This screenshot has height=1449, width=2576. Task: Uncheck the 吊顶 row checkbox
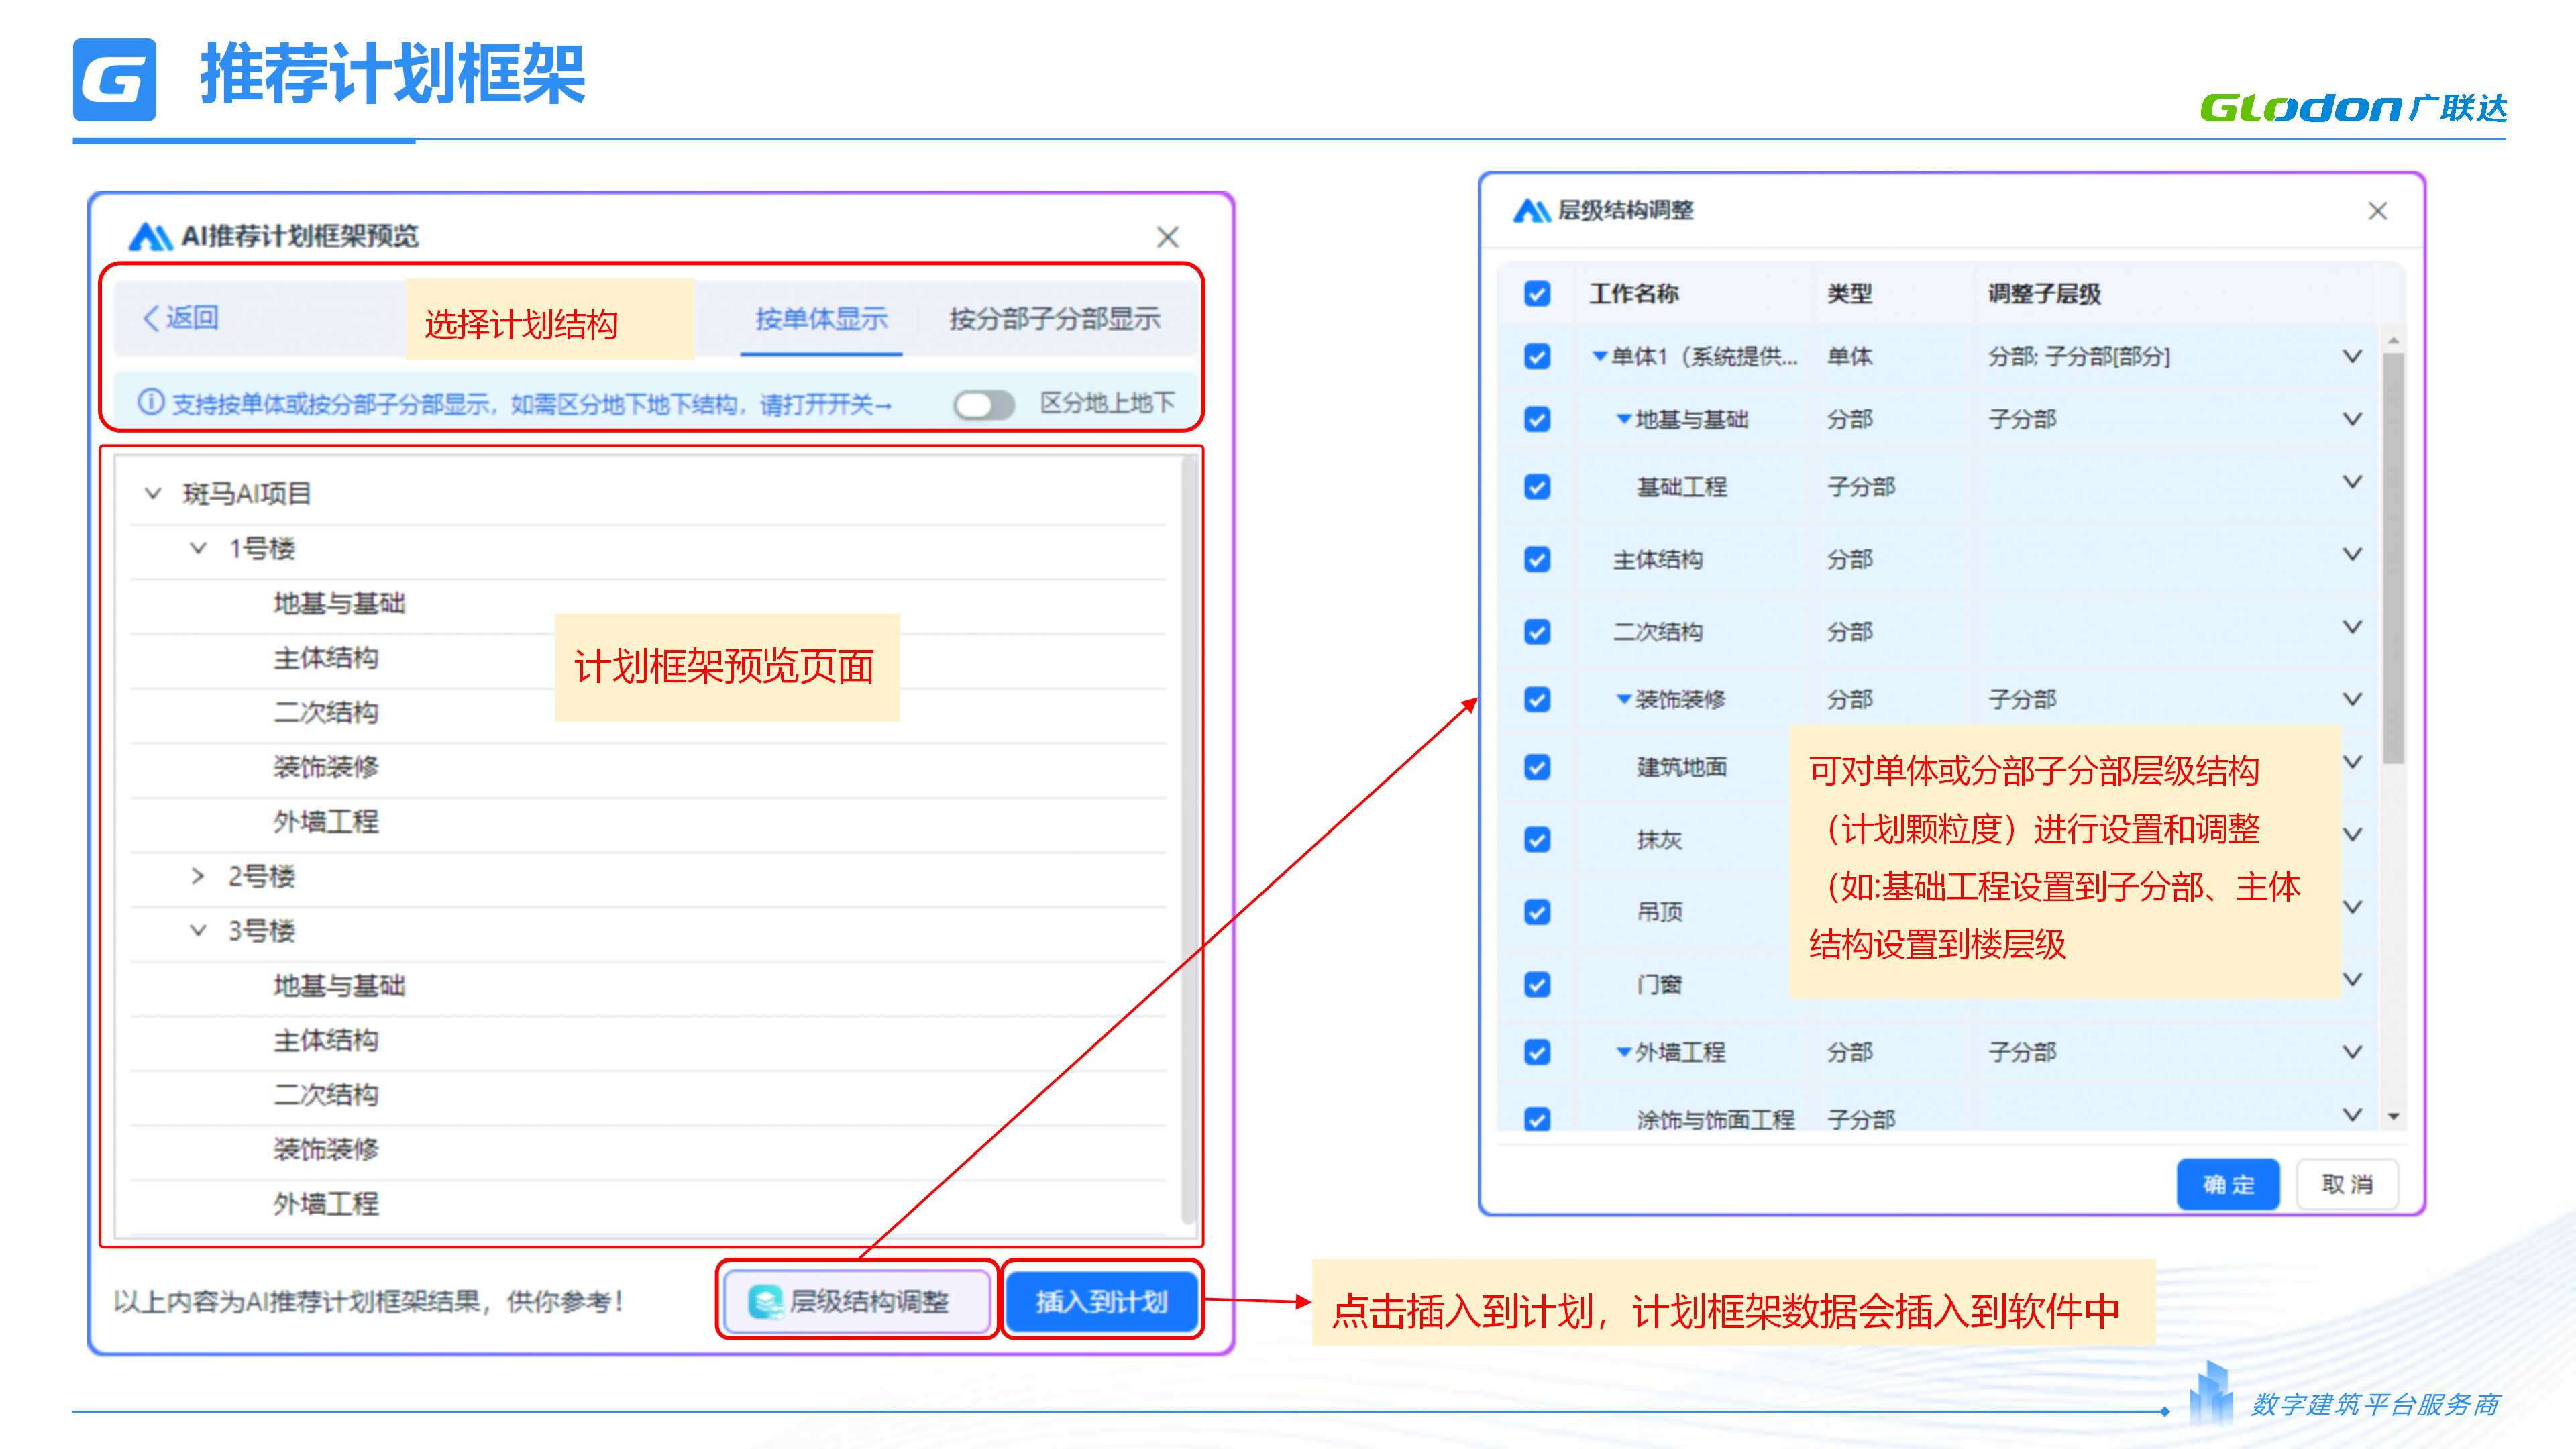click(x=1537, y=912)
